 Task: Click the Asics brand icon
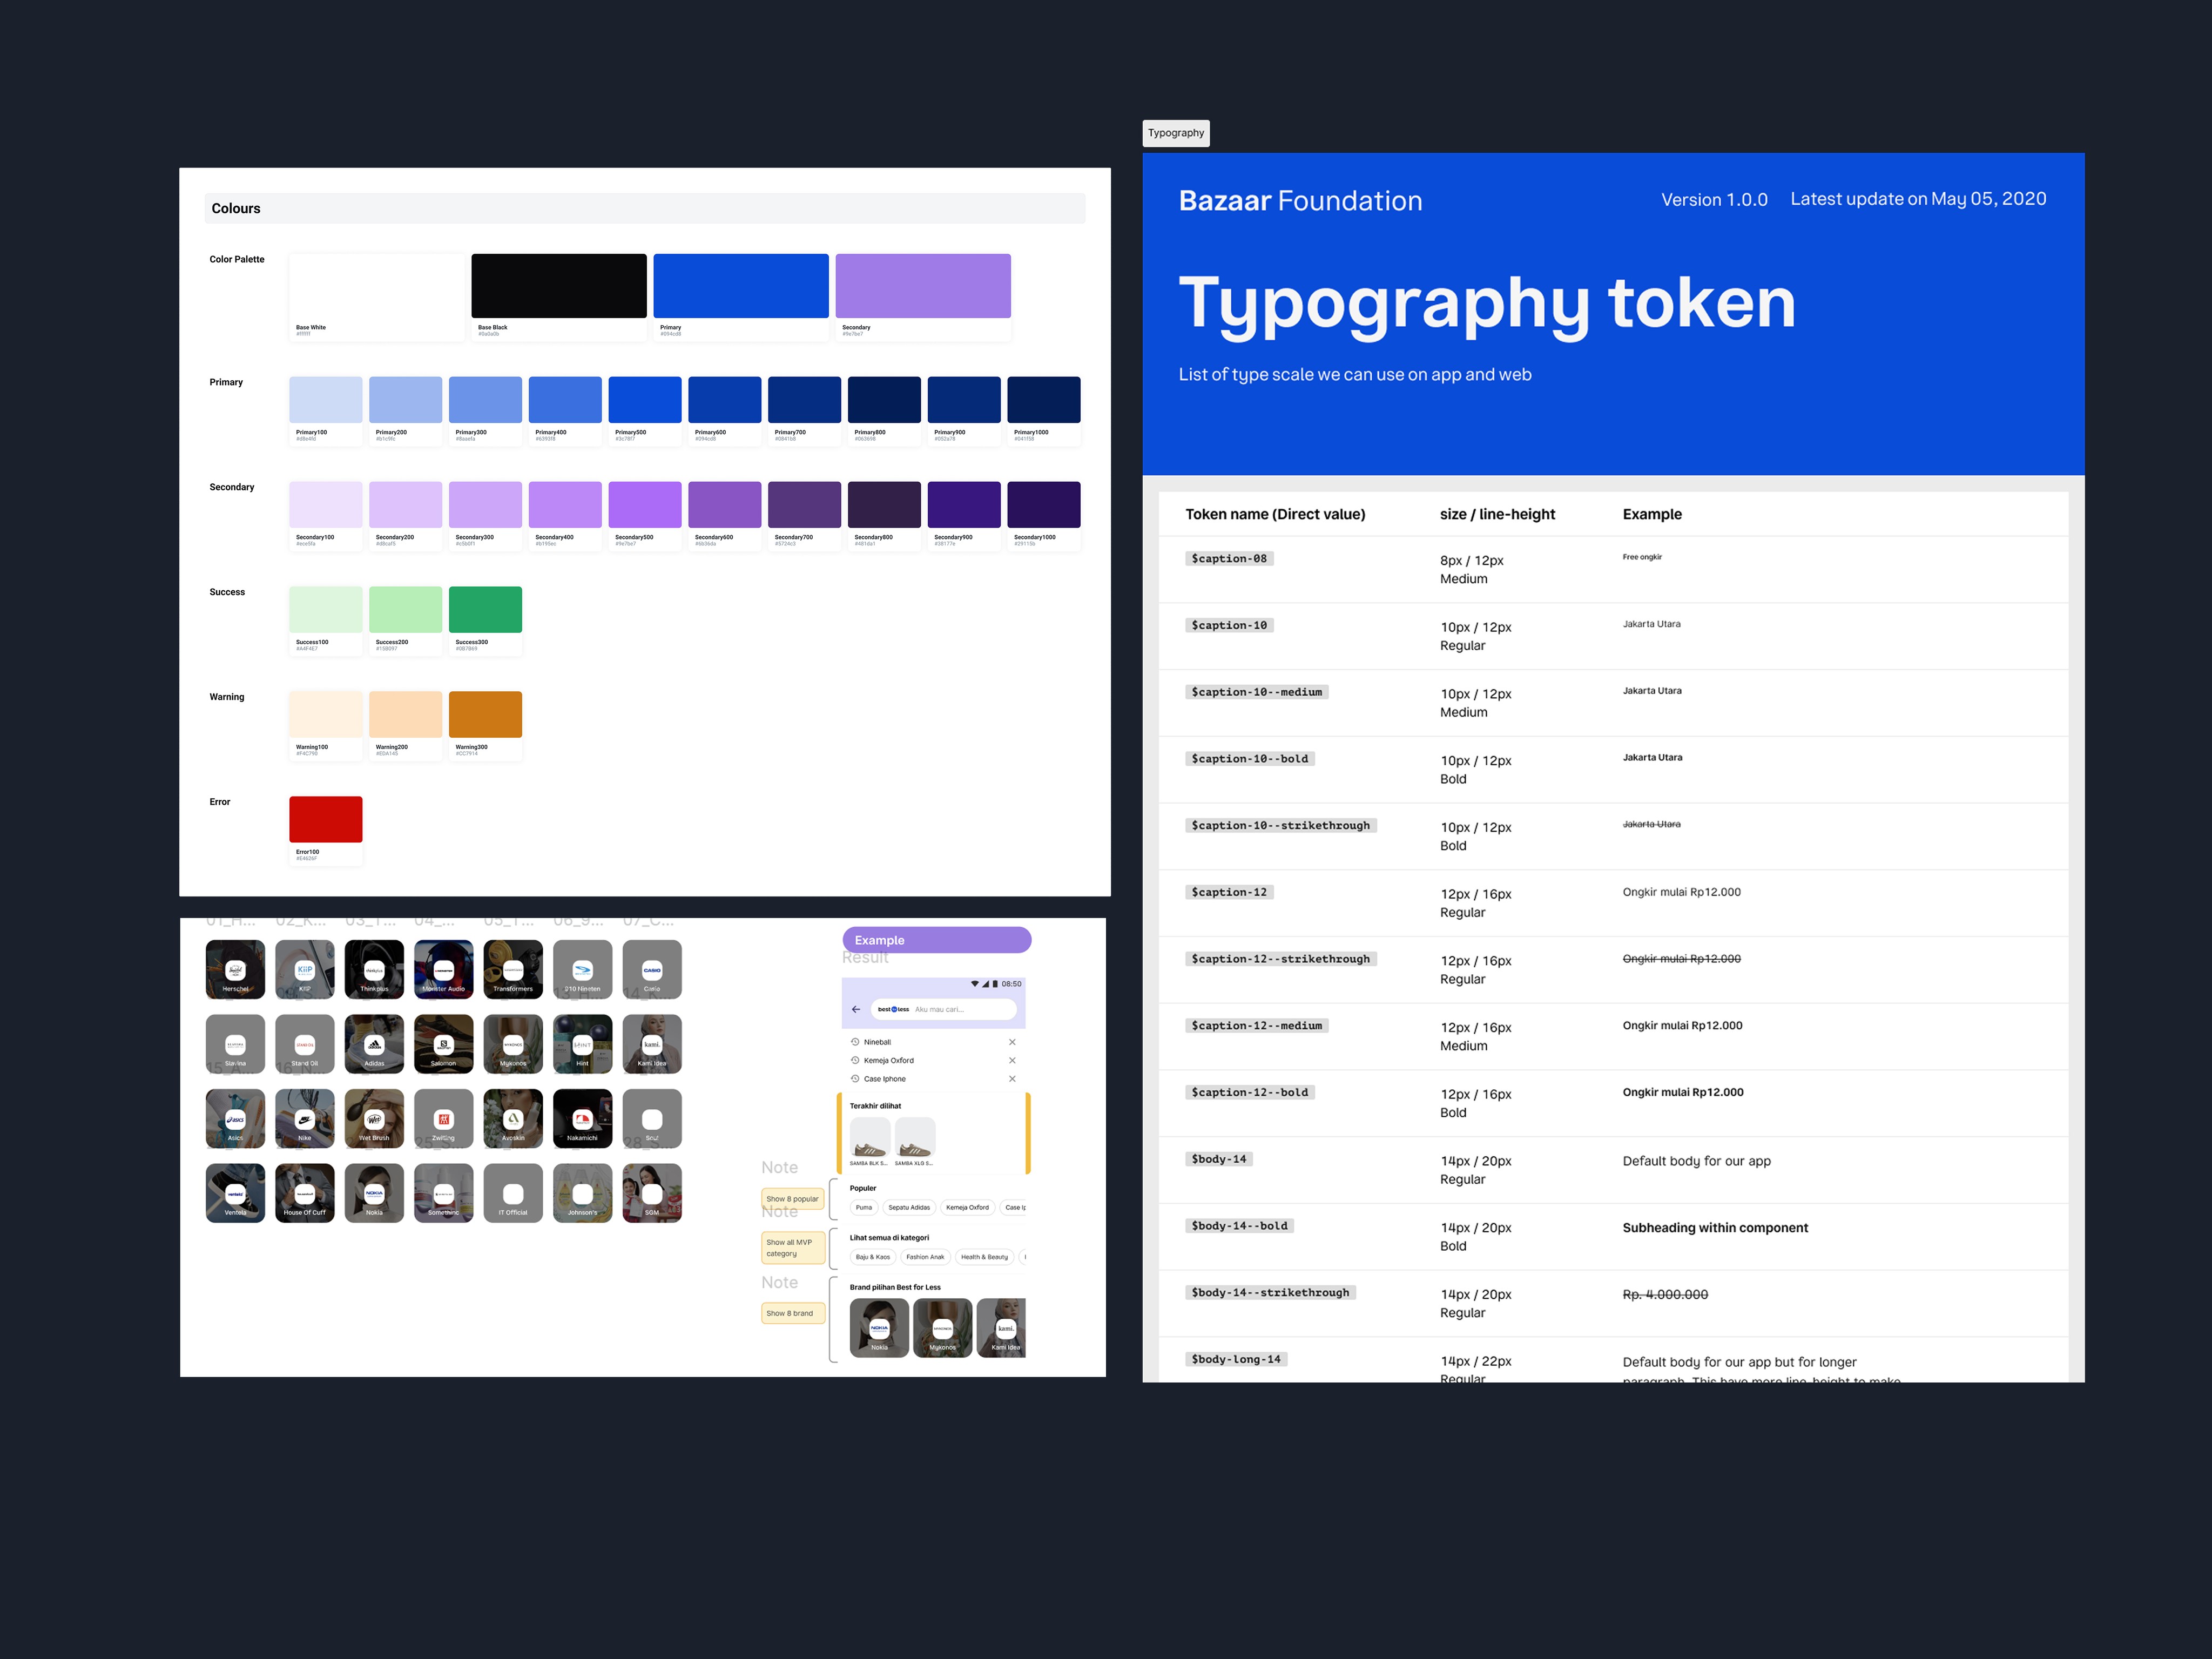(235, 1122)
